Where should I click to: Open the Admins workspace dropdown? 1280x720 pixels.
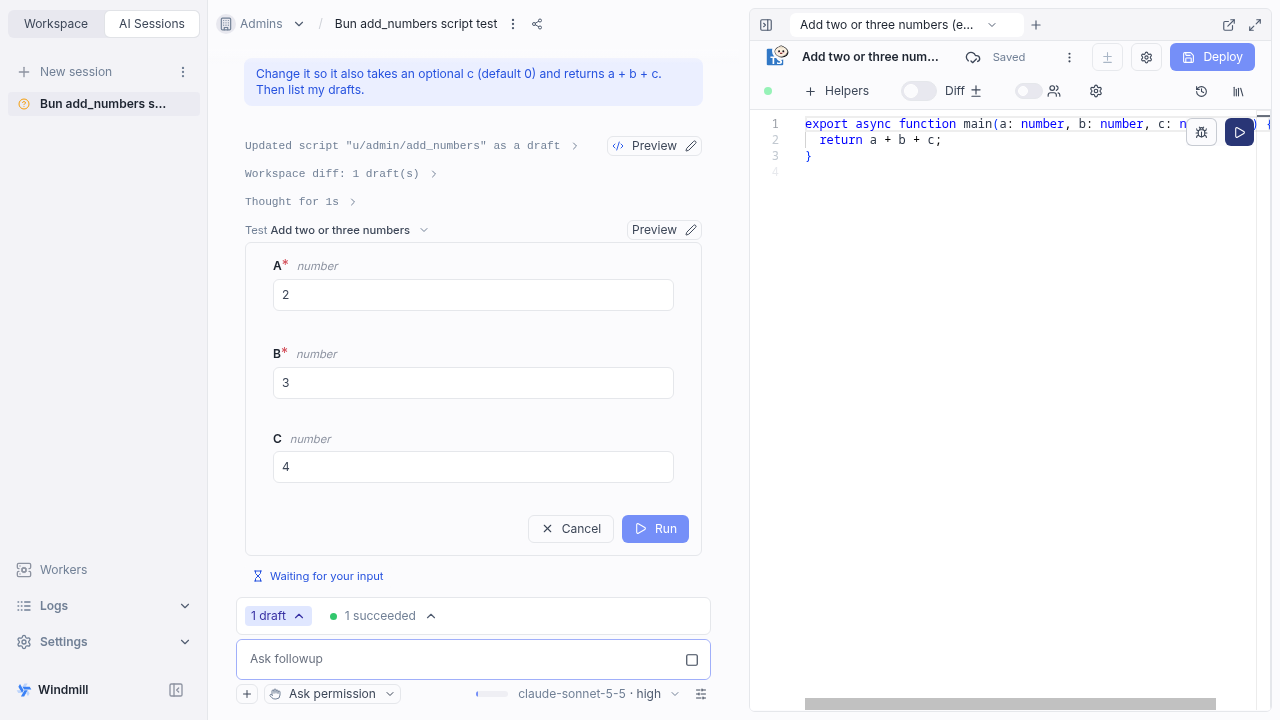pos(262,24)
